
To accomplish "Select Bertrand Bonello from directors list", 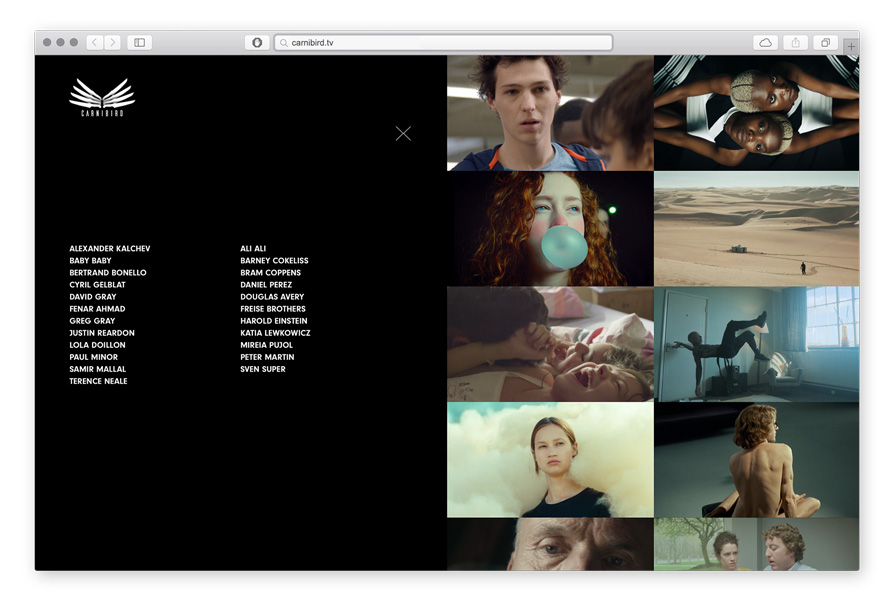I will pos(108,273).
